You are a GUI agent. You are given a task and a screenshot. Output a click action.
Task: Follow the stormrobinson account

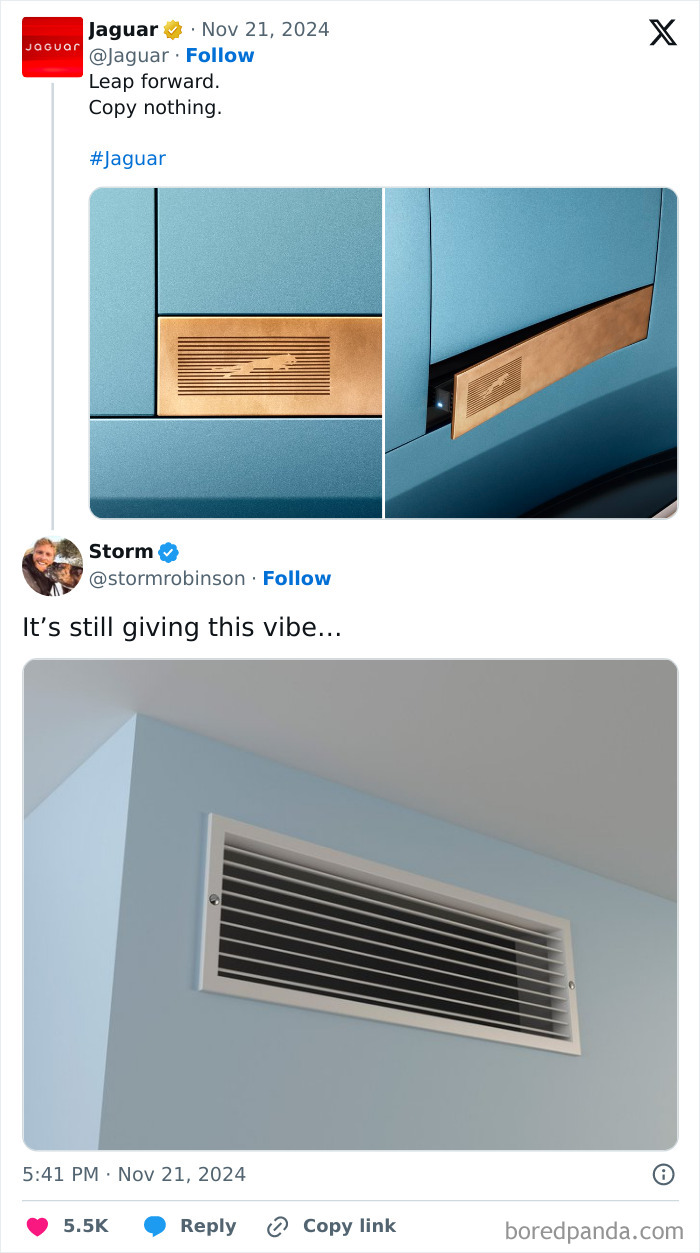[x=297, y=578]
